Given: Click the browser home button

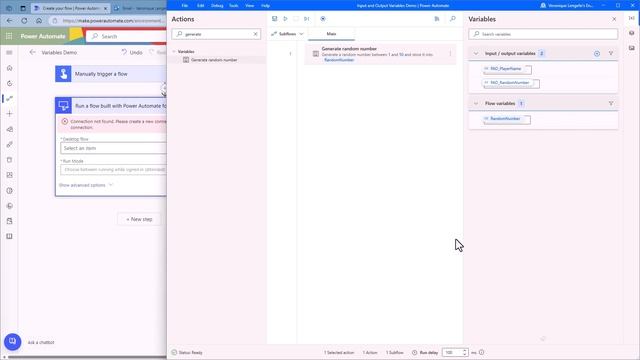Looking at the screenshot, I should tap(39, 20).
